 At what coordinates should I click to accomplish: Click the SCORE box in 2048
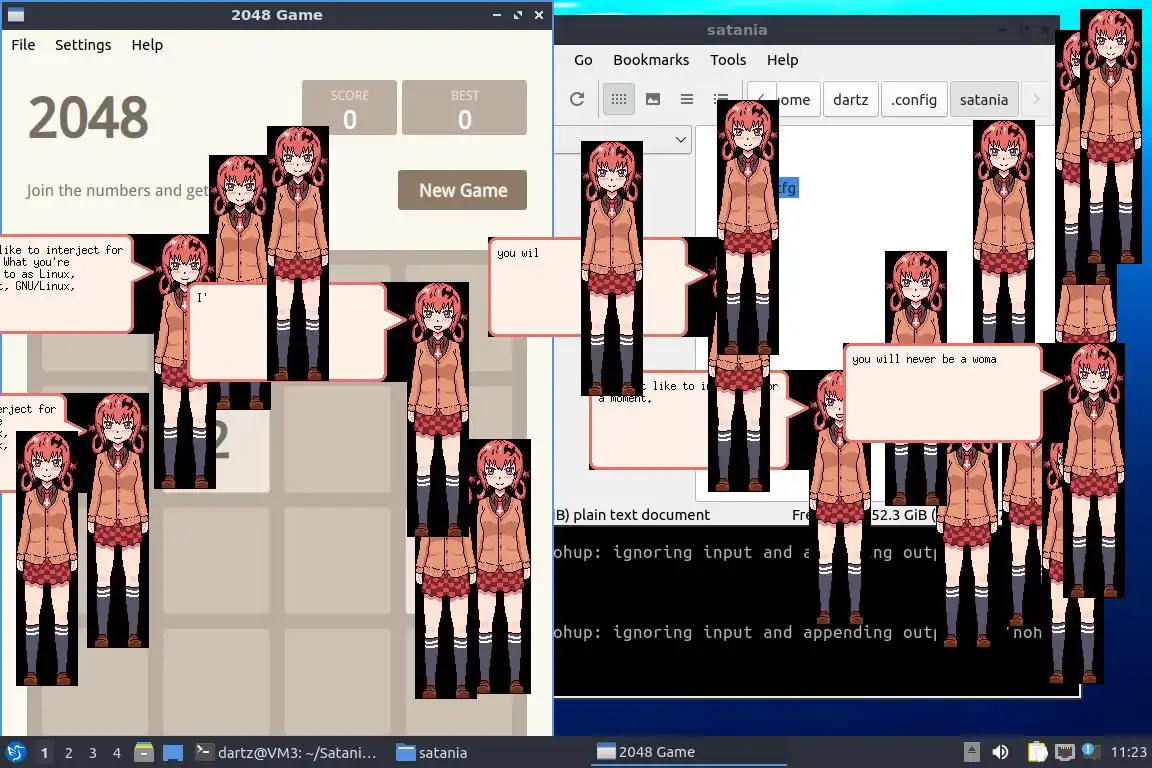click(x=350, y=108)
